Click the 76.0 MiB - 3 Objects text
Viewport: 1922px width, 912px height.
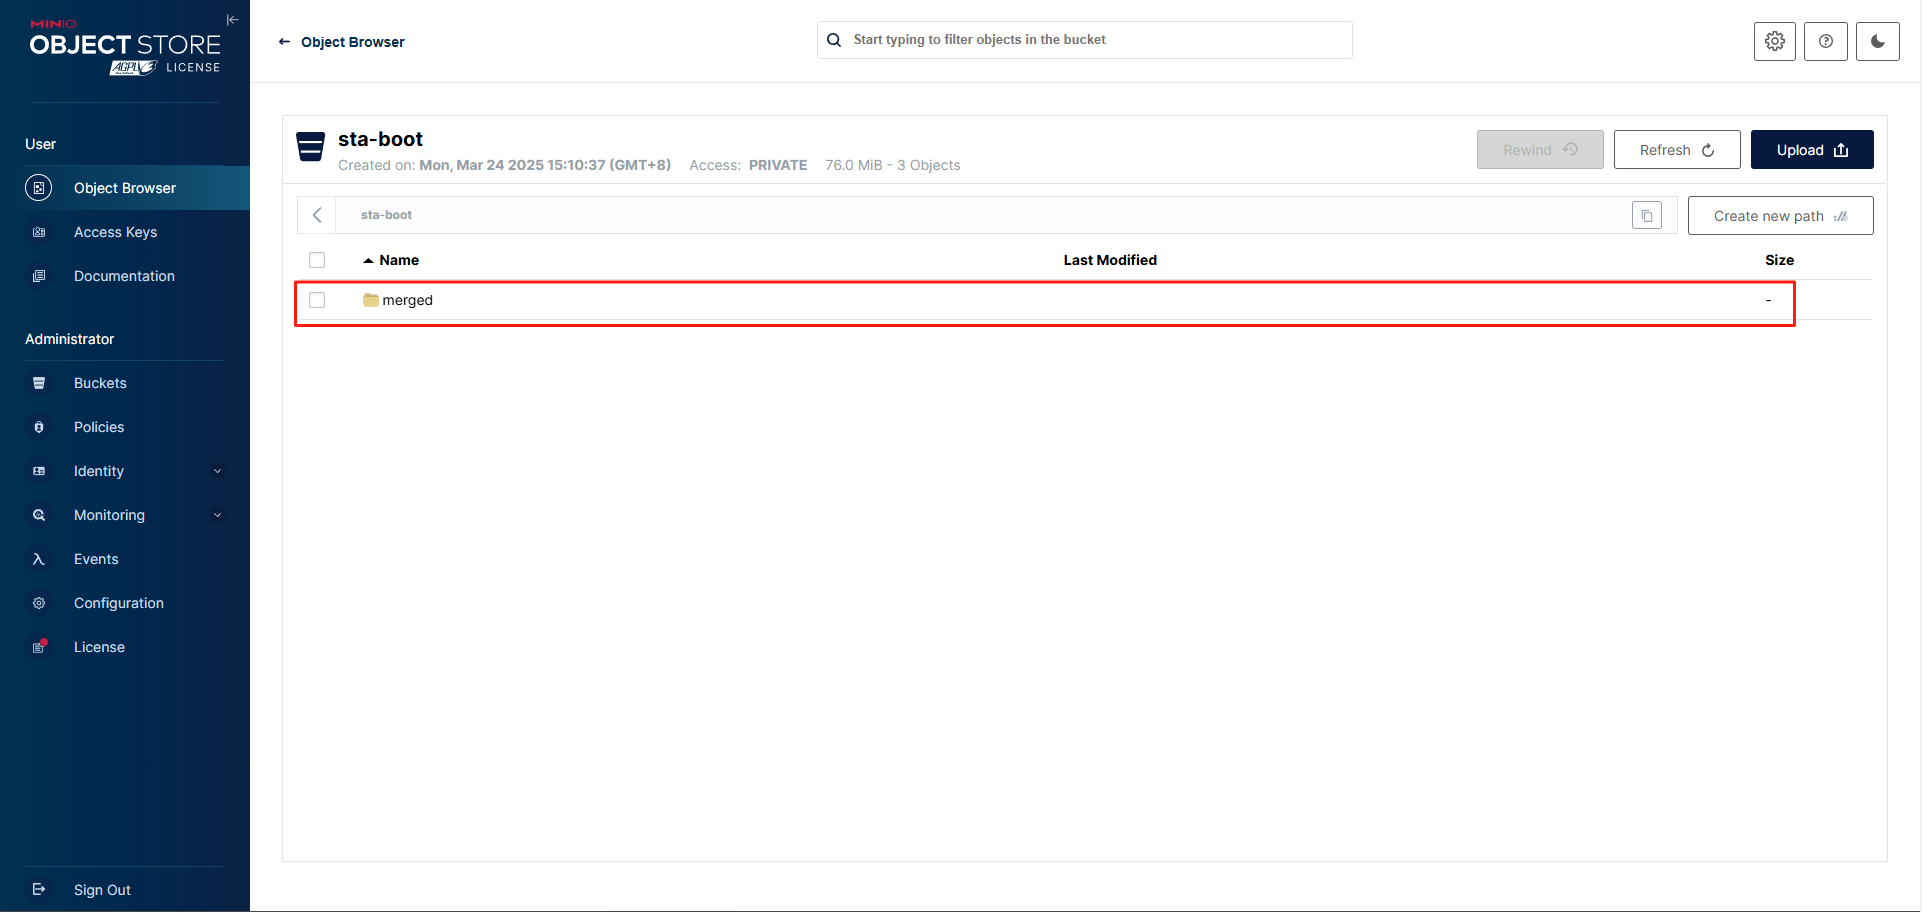892,165
